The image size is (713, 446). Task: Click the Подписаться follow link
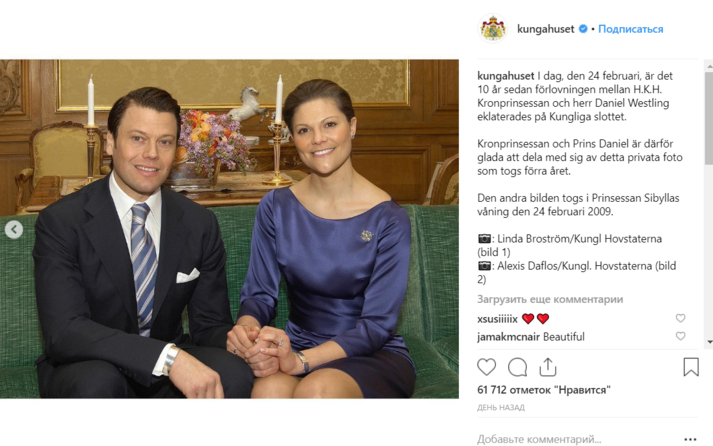point(630,29)
